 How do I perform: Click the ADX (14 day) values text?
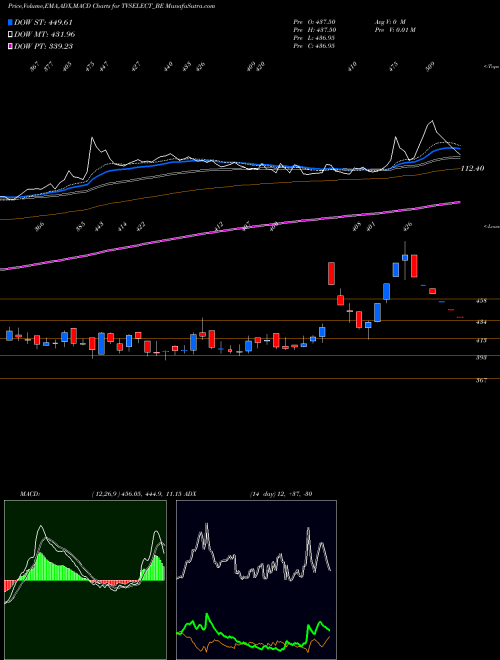click(x=280, y=493)
